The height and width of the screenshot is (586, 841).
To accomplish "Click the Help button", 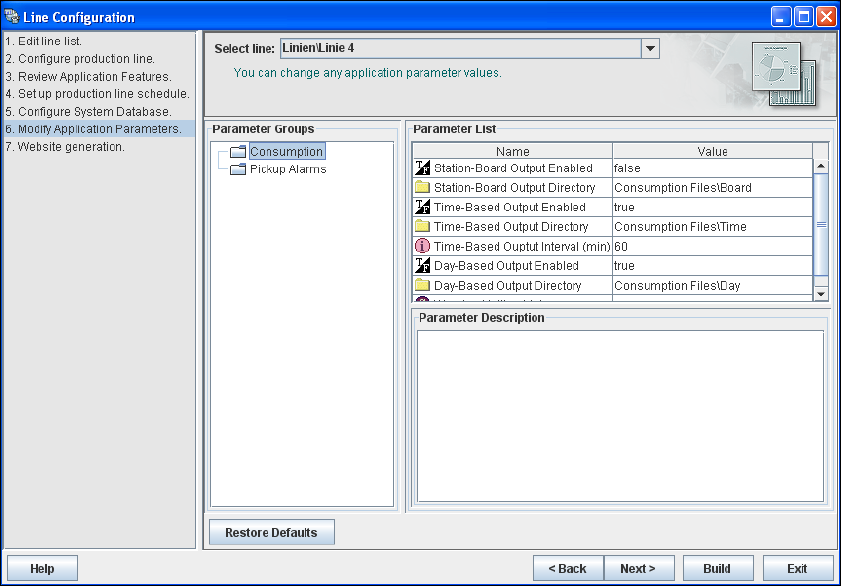I will [x=42, y=568].
